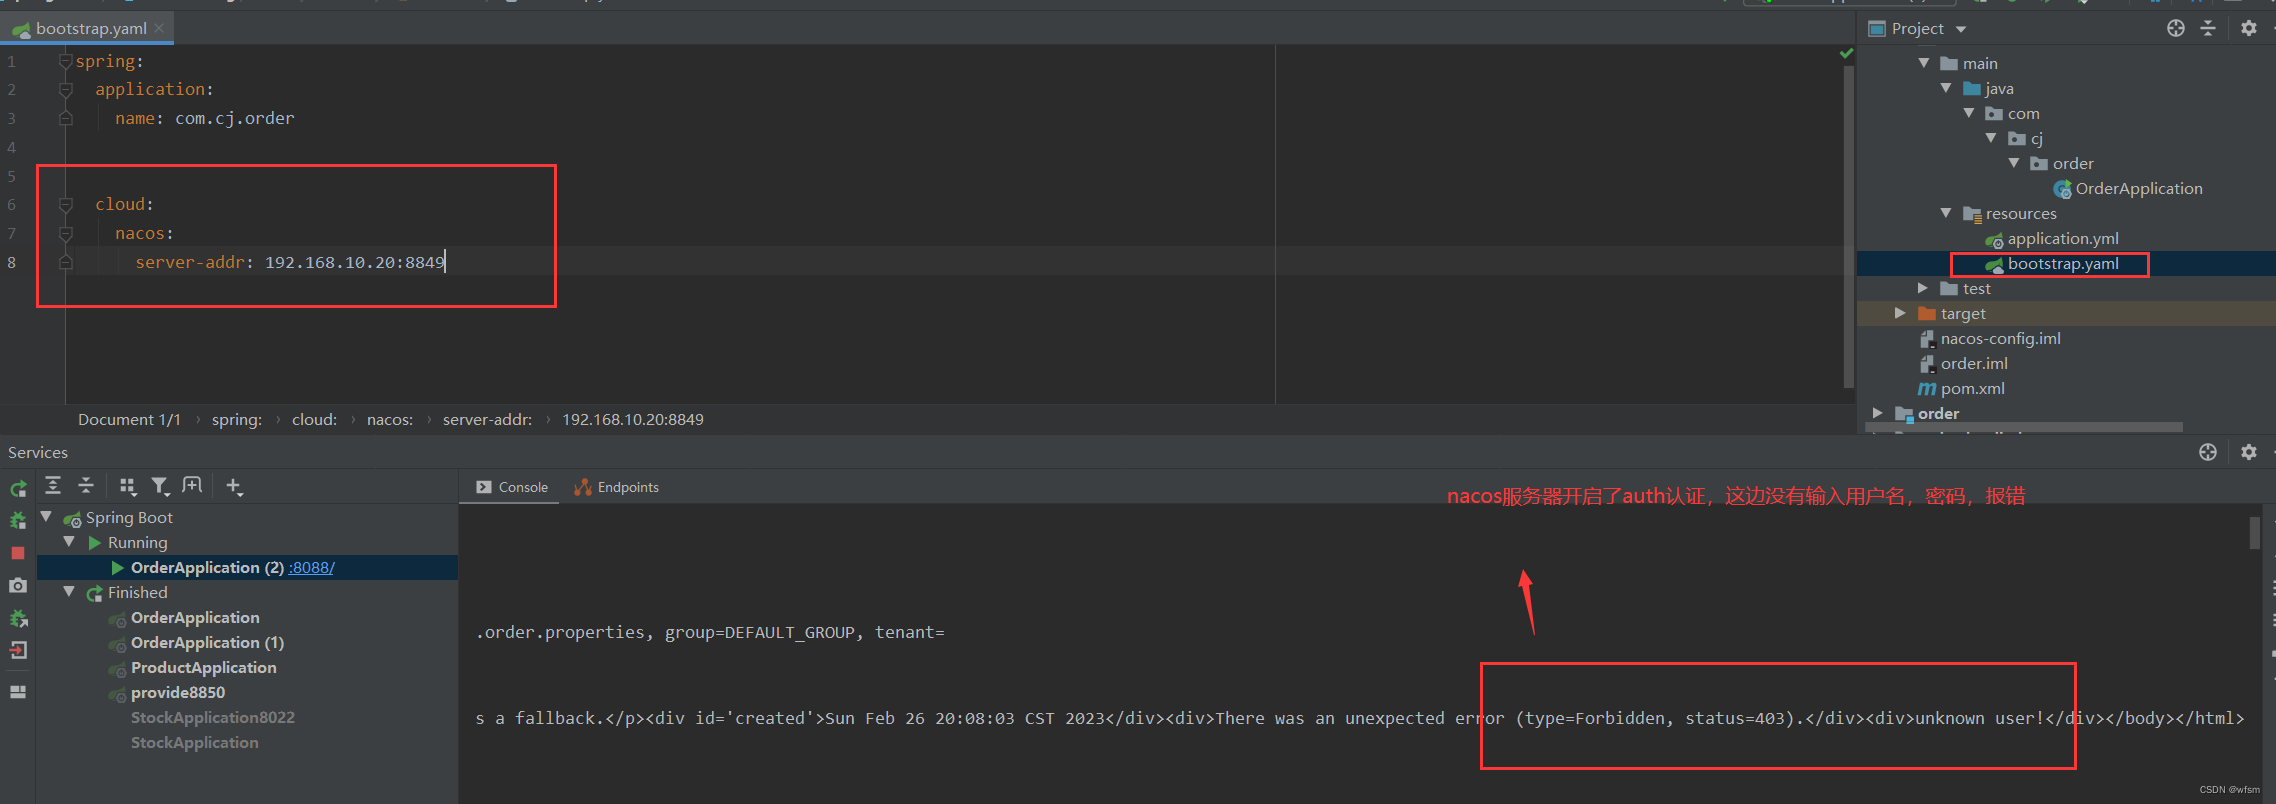Screen dimensions: 2276x804
Task: Open the Add Service plus menu
Action: (x=235, y=486)
